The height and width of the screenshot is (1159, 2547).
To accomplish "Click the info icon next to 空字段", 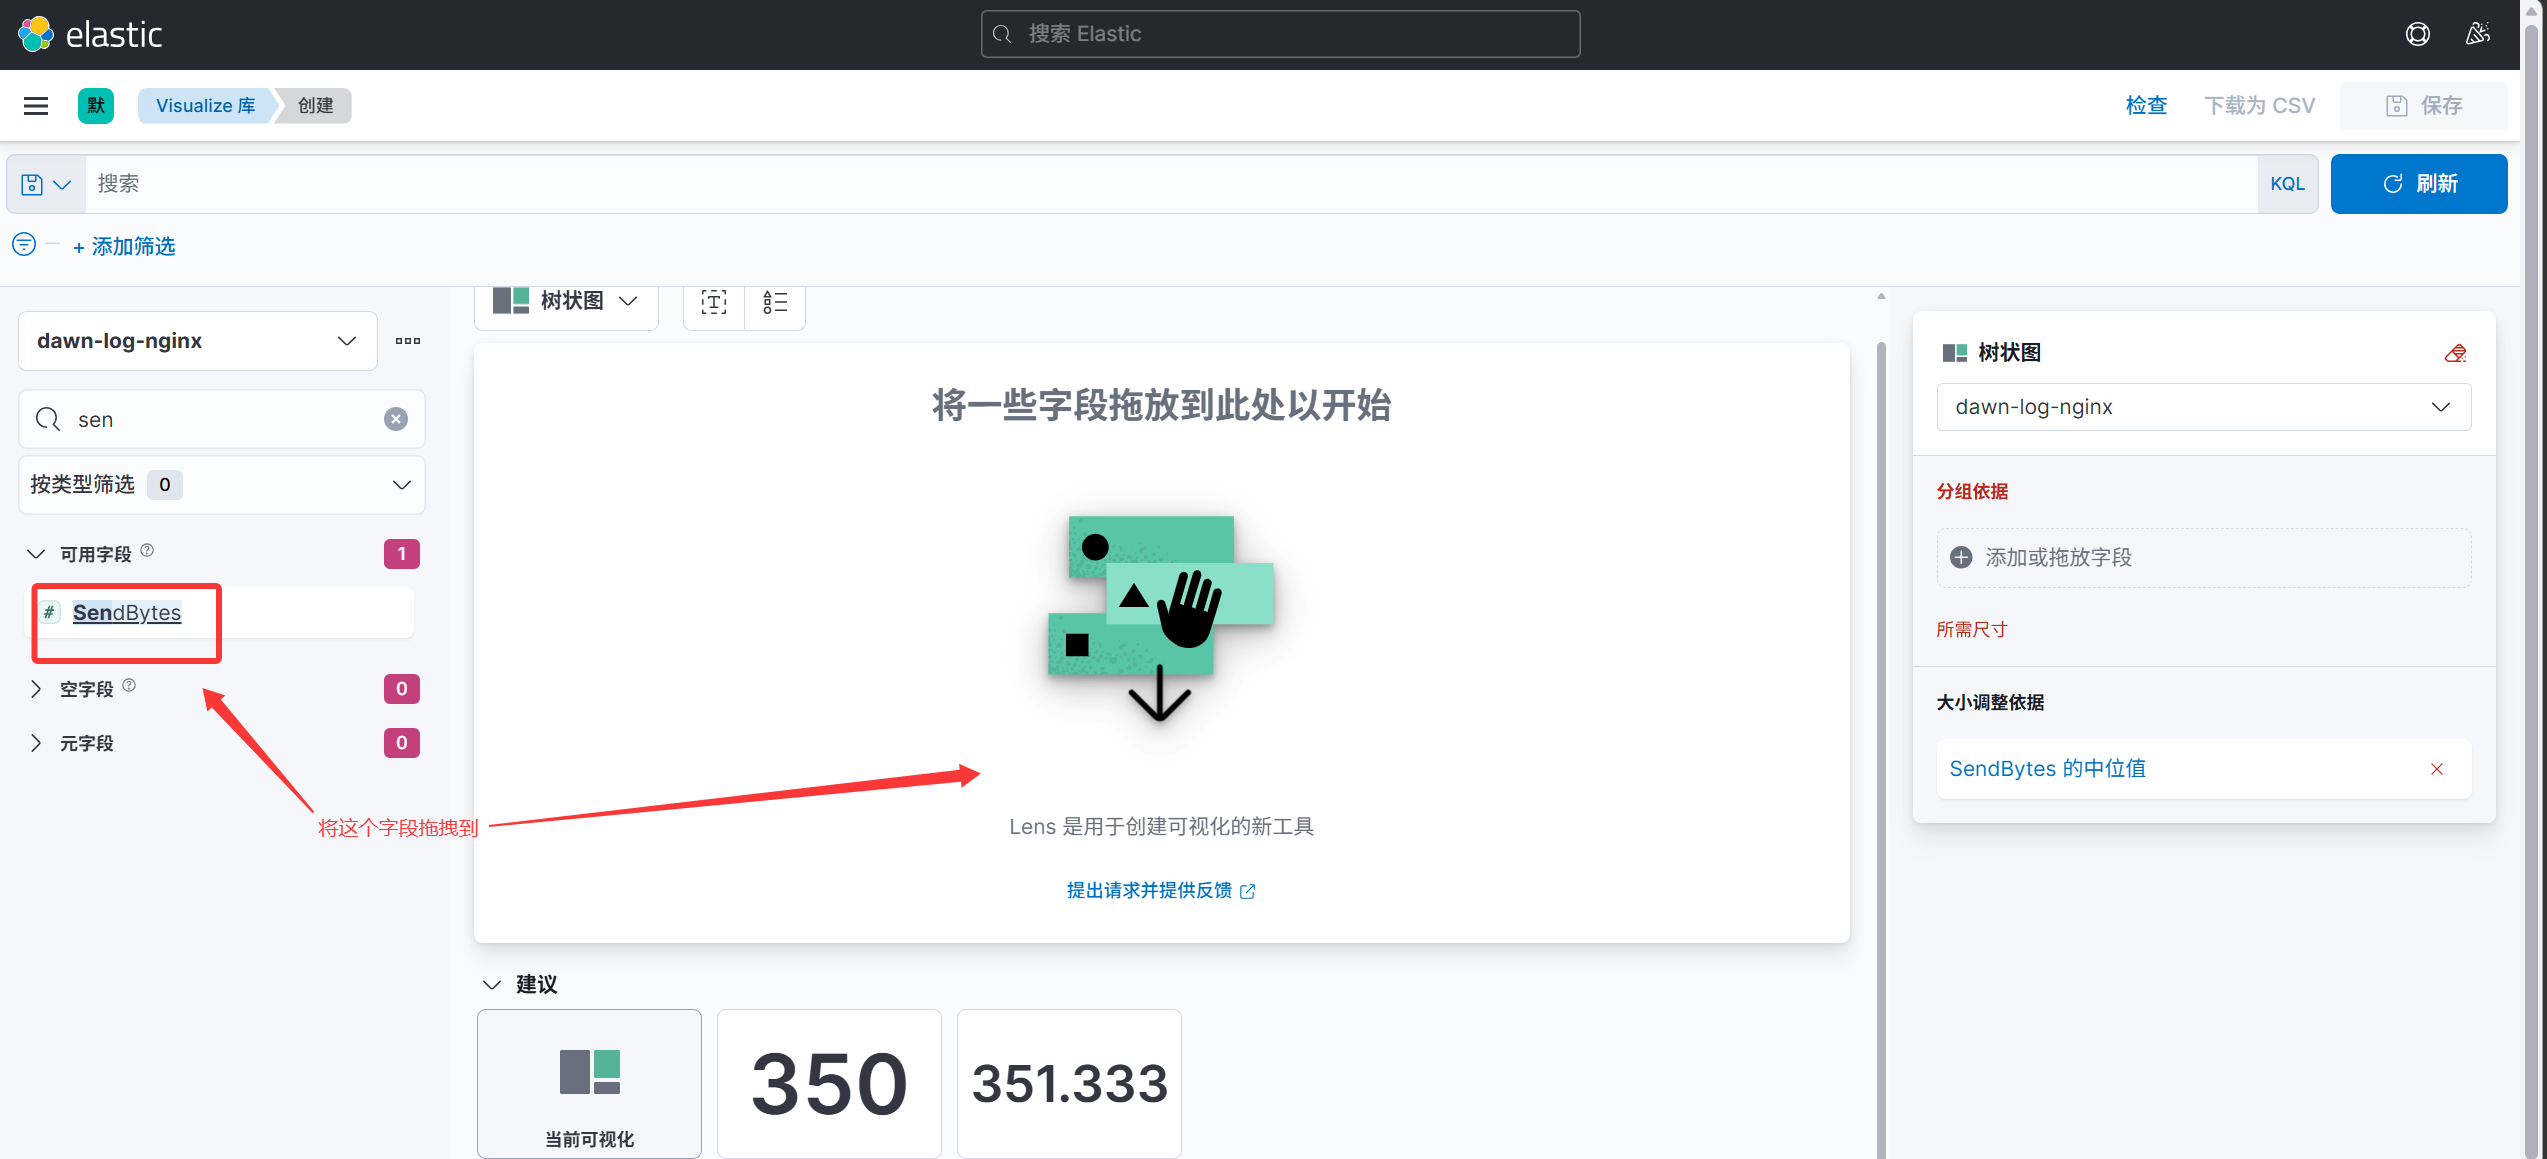I will 129,685.
